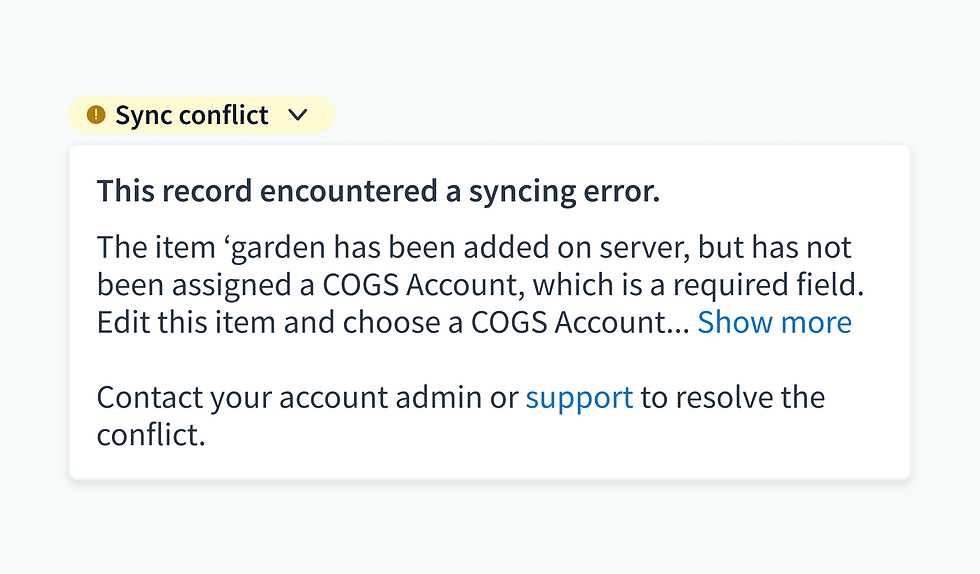The height and width of the screenshot is (574, 980).
Task: Click the Sync conflict badge label
Action: pyautogui.click(x=191, y=115)
